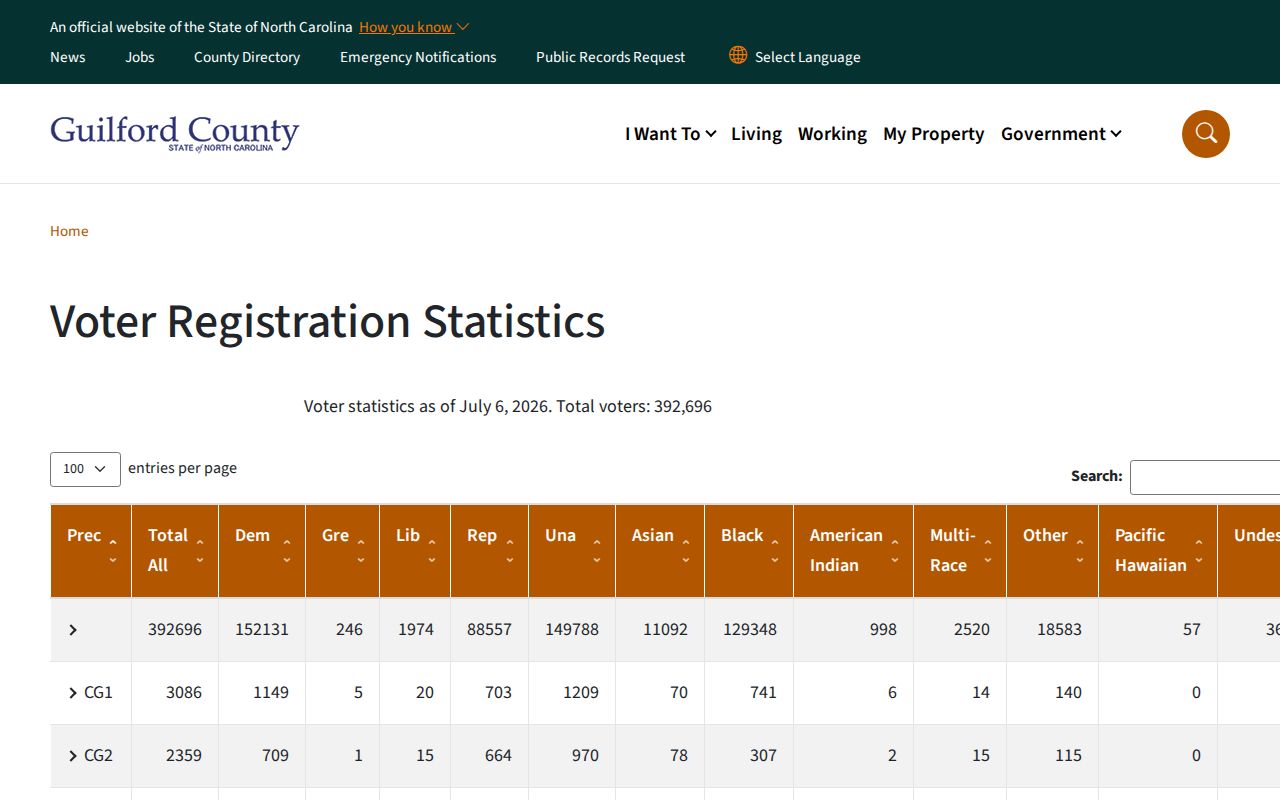Click the Undes column header
The width and height of the screenshot is (1280, 800).
[x=1249, y=551]
